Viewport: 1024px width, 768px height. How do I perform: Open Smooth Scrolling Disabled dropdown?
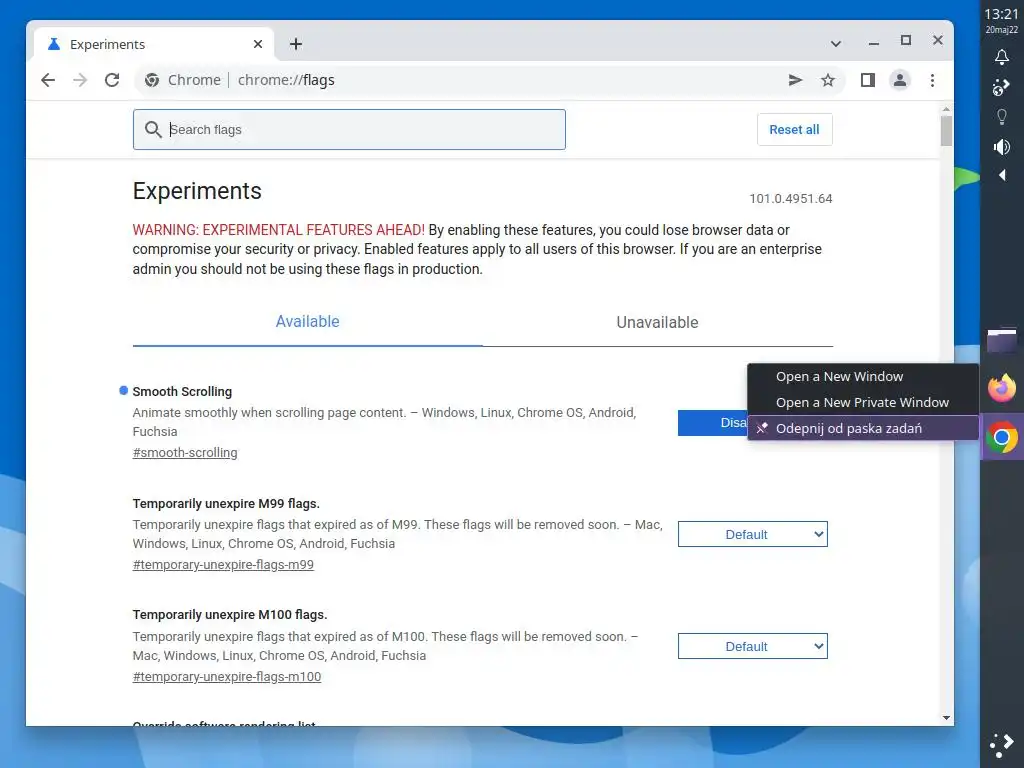(713, 423)
